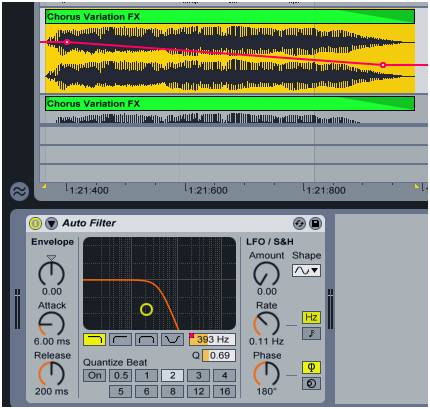
Task: Select the highpass filter type icon
Action: [x=120, y=340]
